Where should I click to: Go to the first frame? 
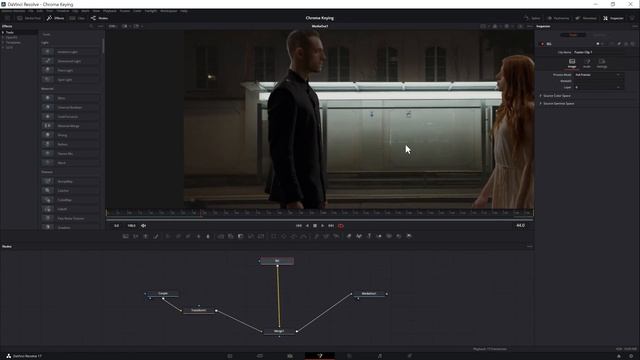coord(299,226)
